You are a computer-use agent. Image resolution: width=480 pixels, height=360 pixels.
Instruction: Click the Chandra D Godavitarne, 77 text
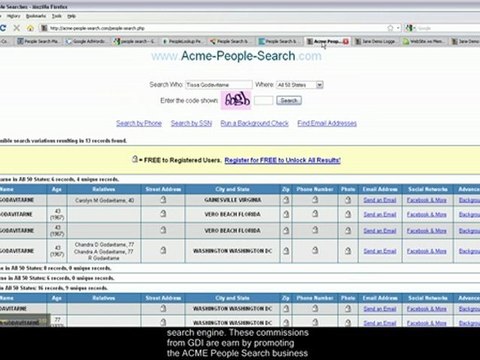[x=104, y=244]
